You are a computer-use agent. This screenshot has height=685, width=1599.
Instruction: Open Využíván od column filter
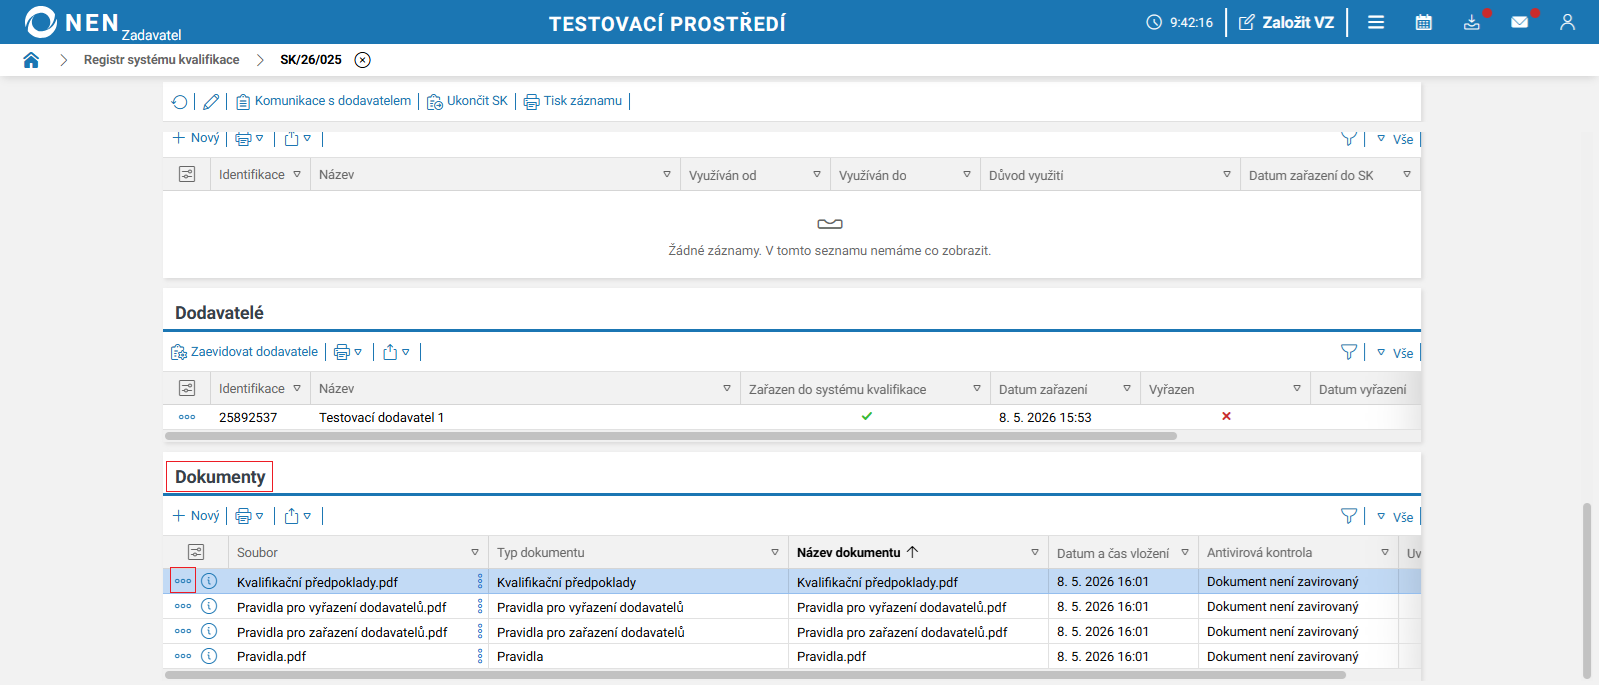pos(817,174)
